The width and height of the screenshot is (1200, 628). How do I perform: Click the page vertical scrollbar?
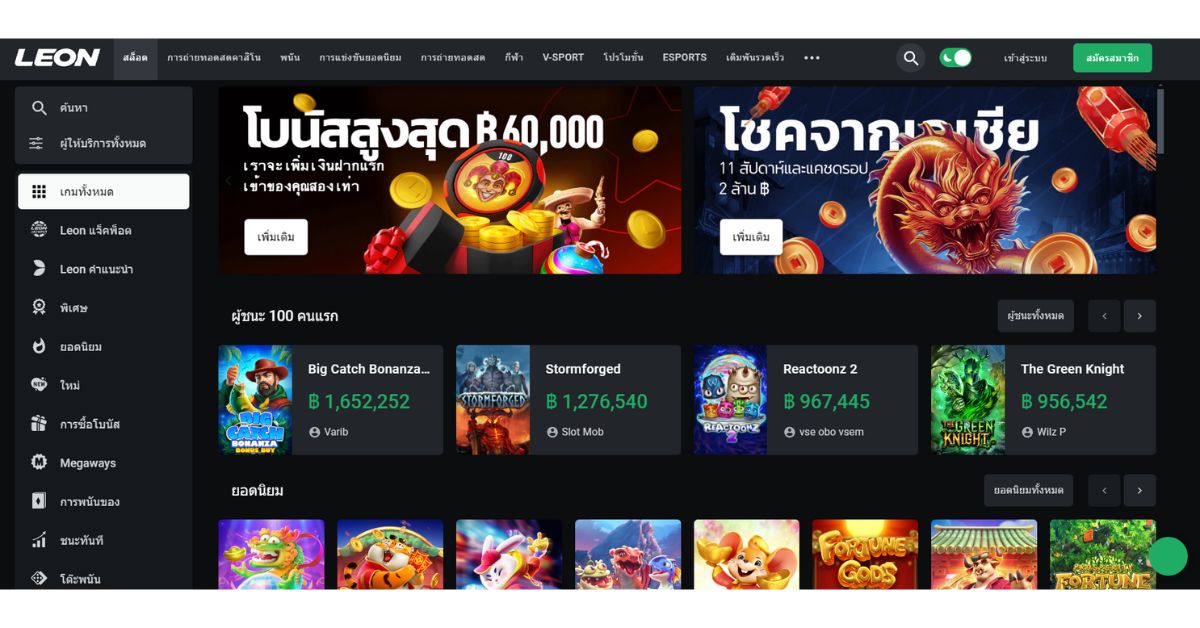pos(1161,120)
